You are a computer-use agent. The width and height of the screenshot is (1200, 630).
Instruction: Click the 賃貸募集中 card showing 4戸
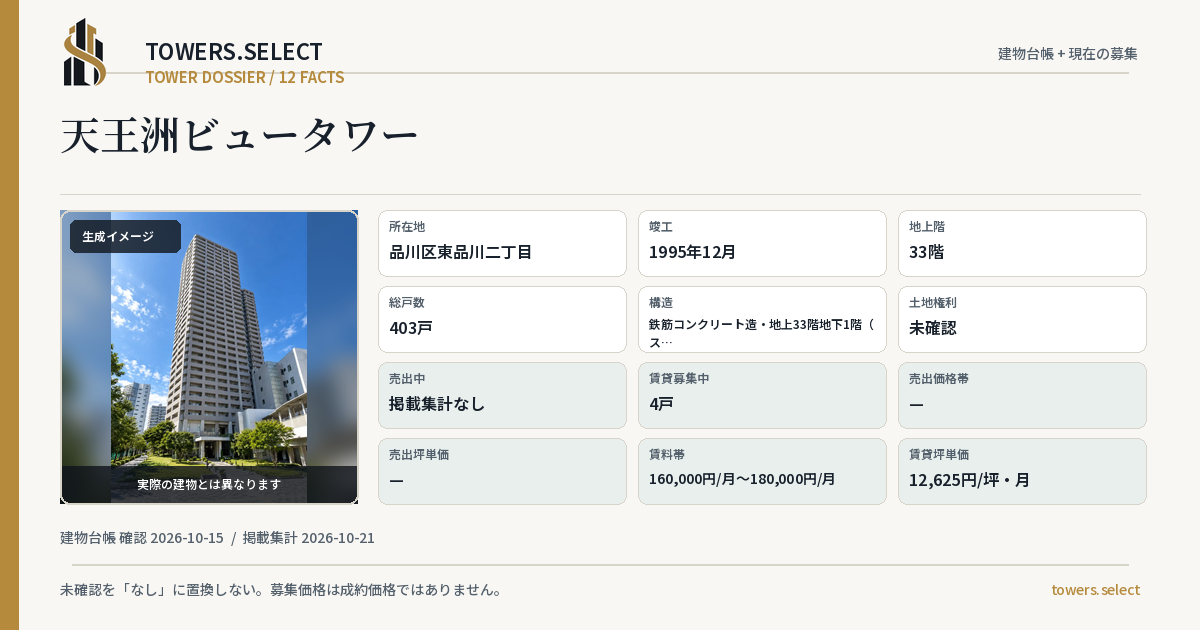tap(762, 395)
